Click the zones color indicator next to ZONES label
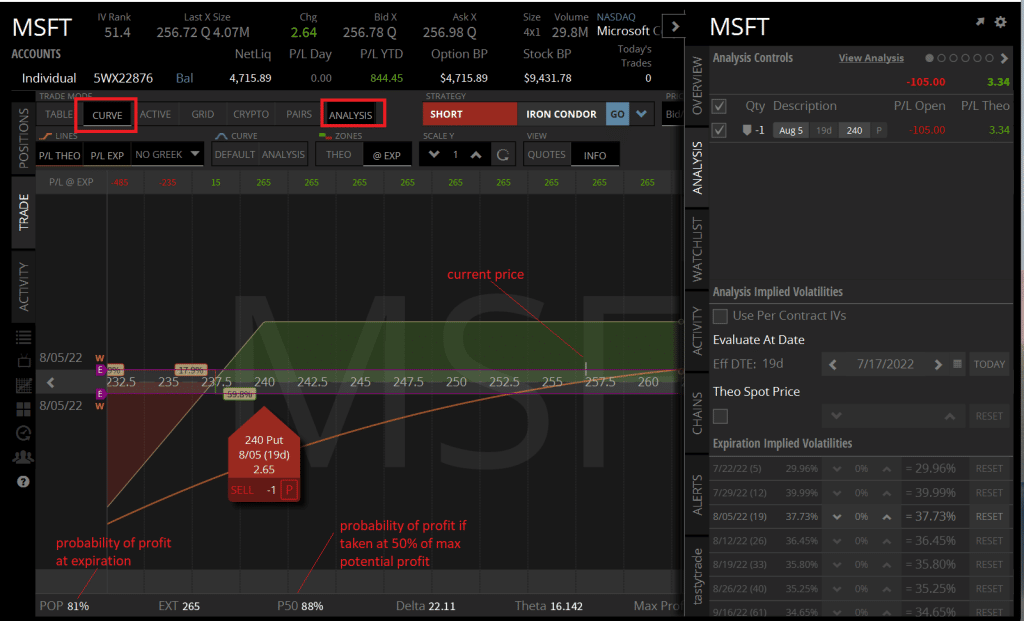Screen dimensions: 1024x621 [324, 137]
